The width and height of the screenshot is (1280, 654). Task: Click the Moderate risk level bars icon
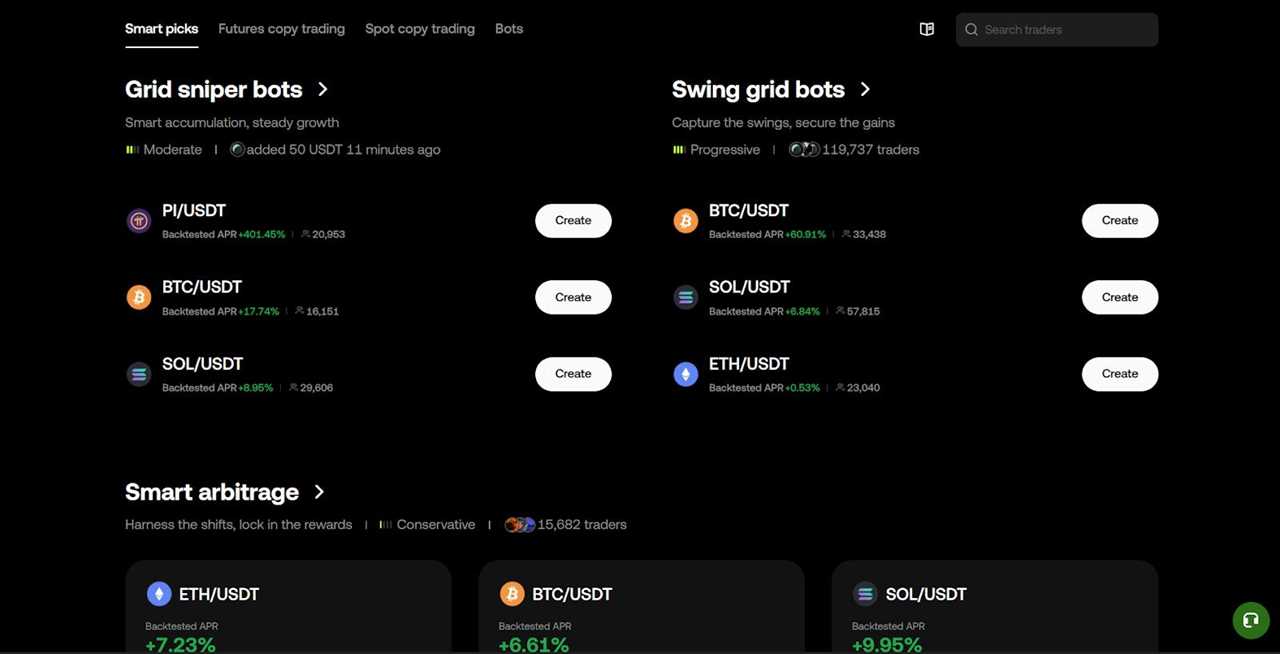pyautogui.click(x=132, y=149)
